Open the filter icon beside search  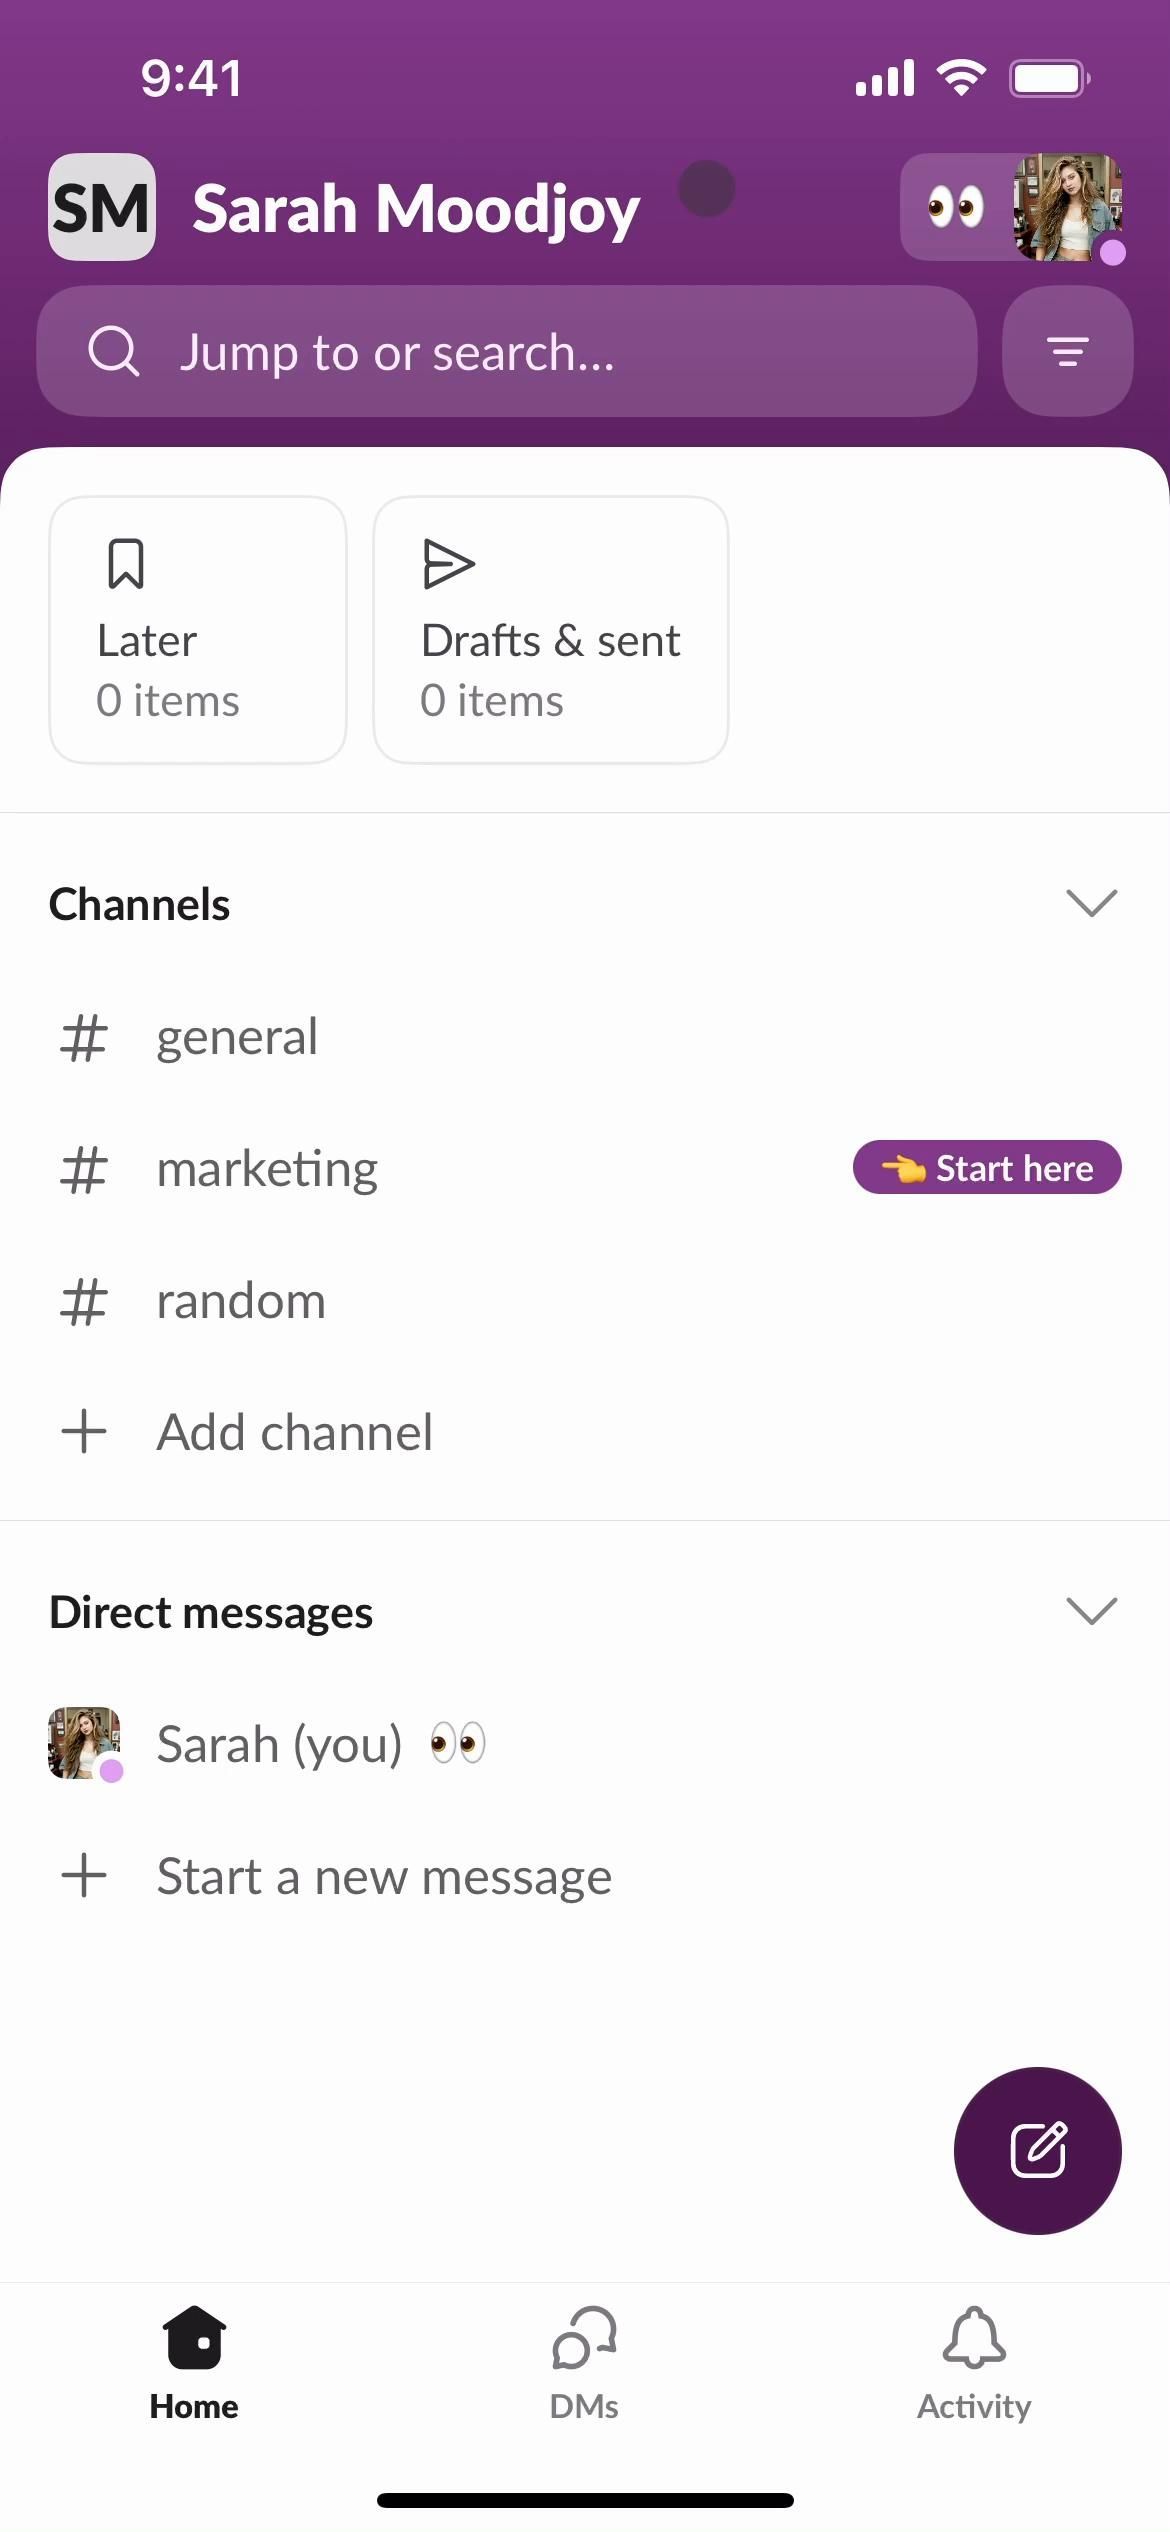pos(1067,351)
